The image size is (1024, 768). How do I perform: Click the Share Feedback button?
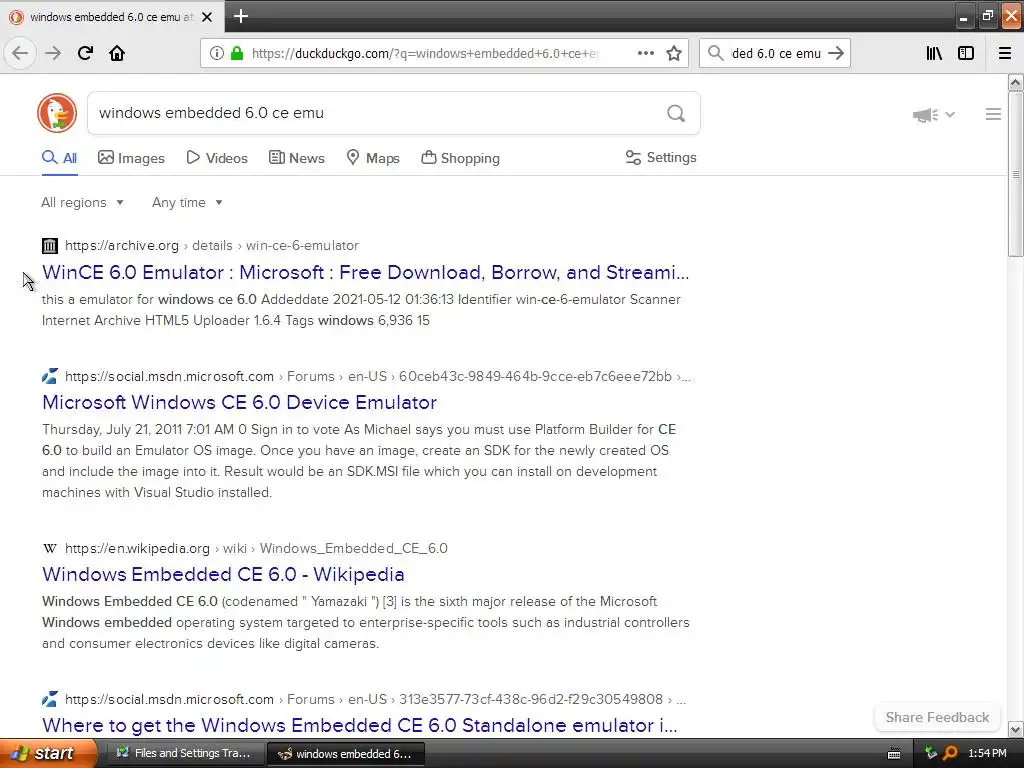937,717
